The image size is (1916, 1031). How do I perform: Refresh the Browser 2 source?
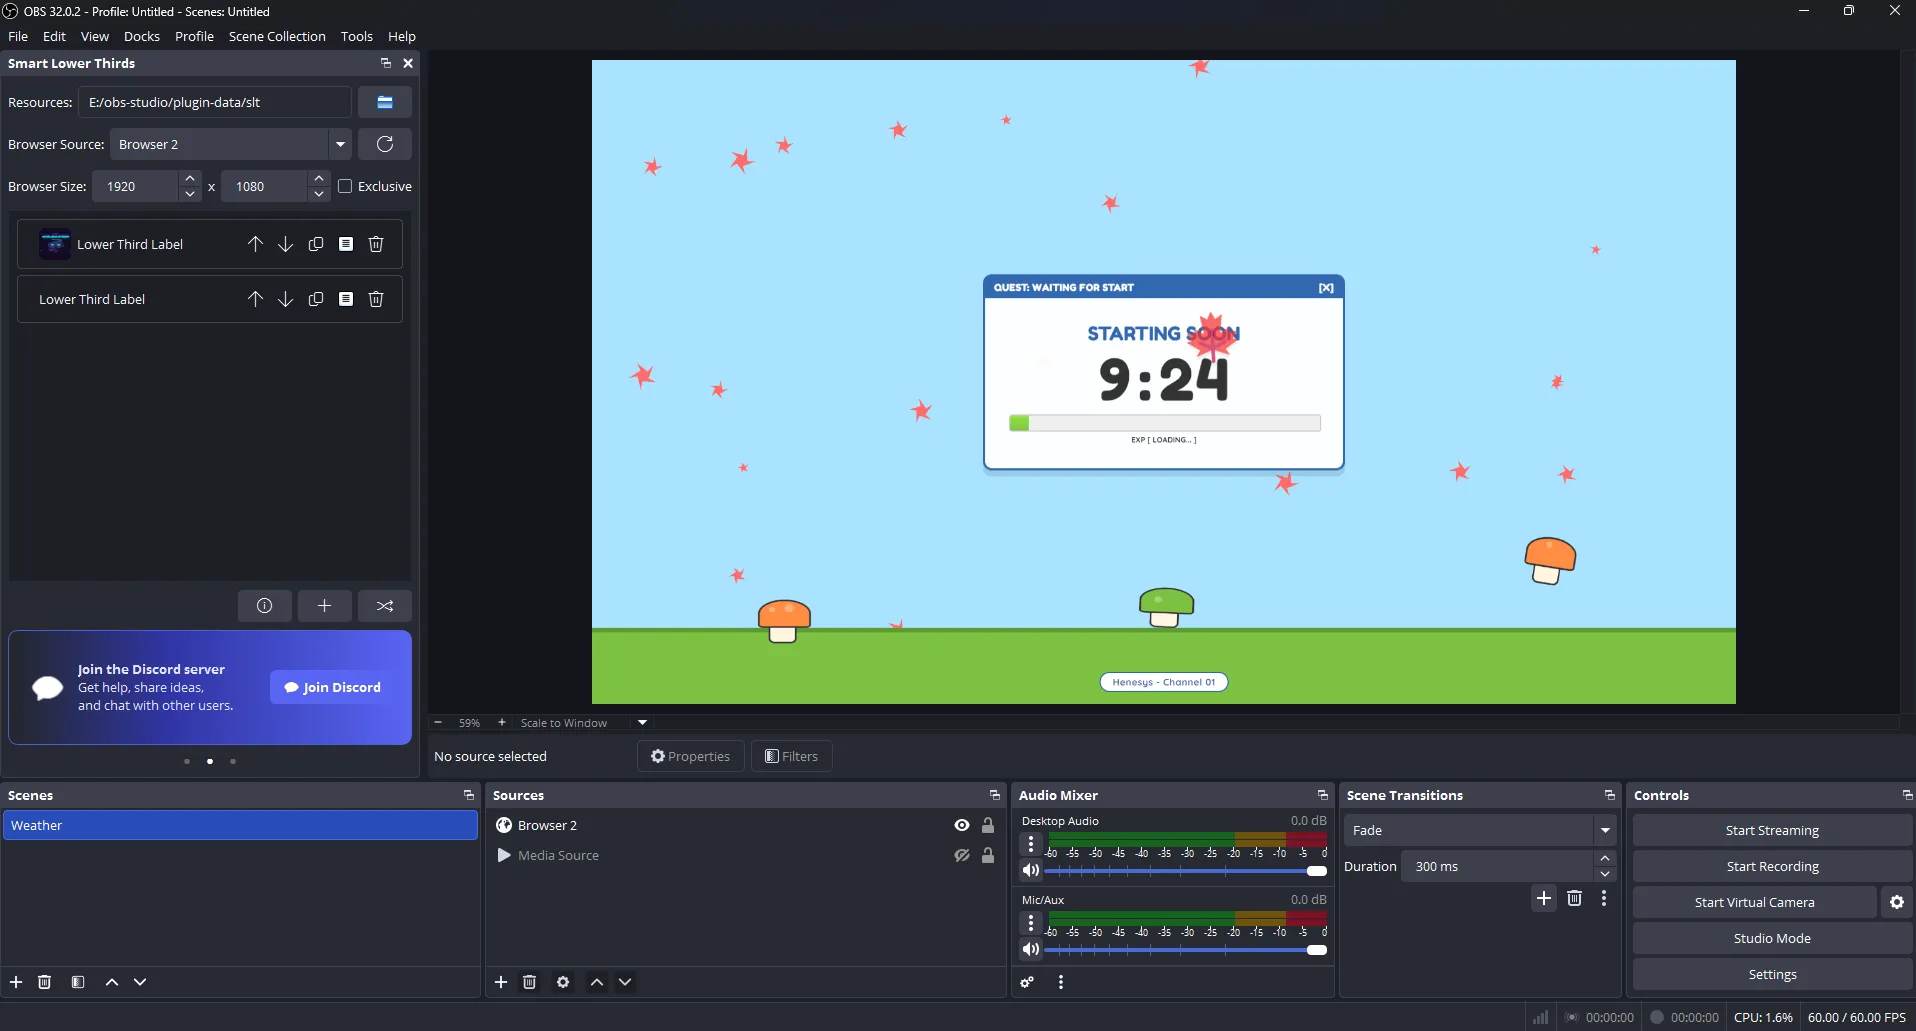tap(384, 144)
